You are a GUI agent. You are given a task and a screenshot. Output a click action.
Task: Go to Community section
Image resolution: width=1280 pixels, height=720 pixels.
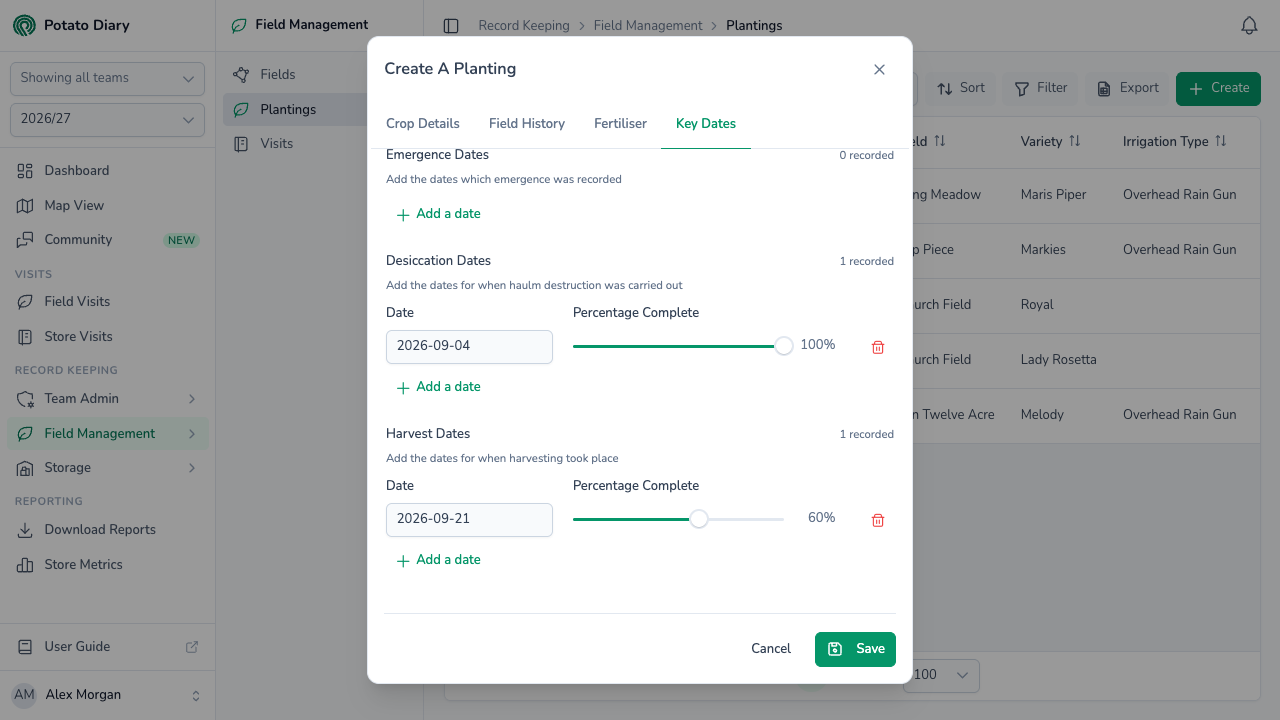pos(108,240)
